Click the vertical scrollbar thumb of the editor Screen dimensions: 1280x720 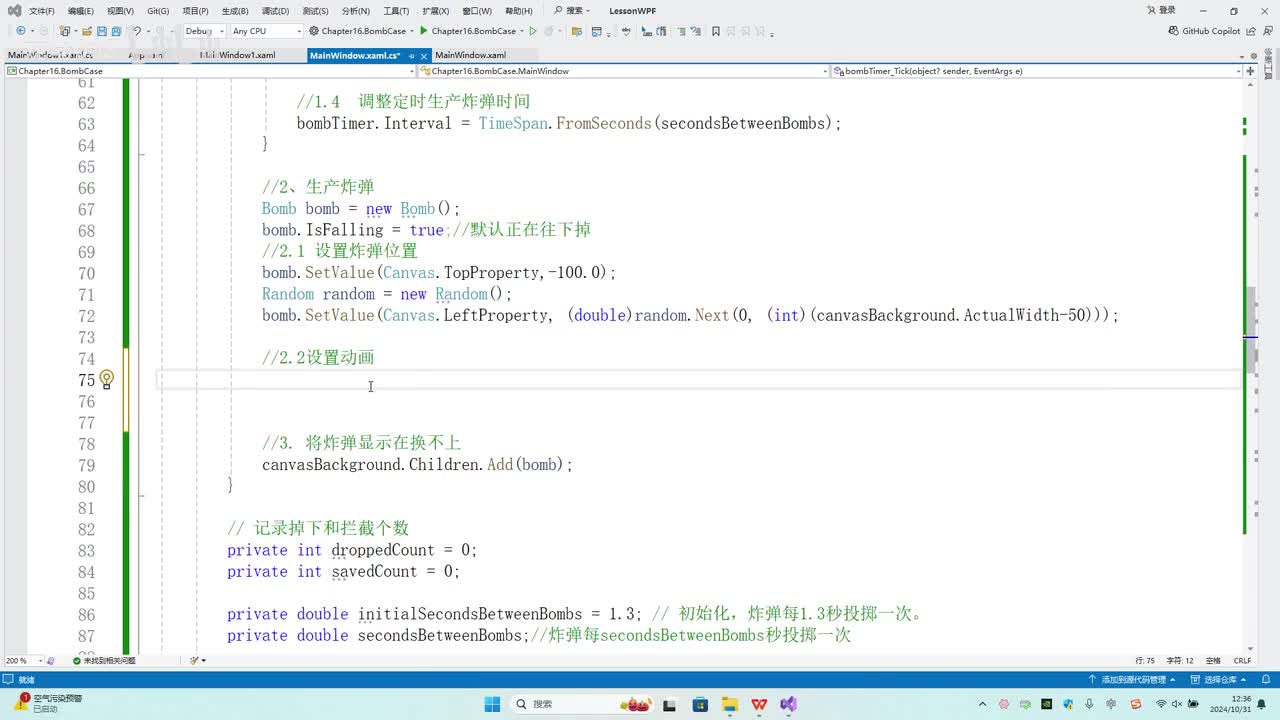(x=1250, y=330)
